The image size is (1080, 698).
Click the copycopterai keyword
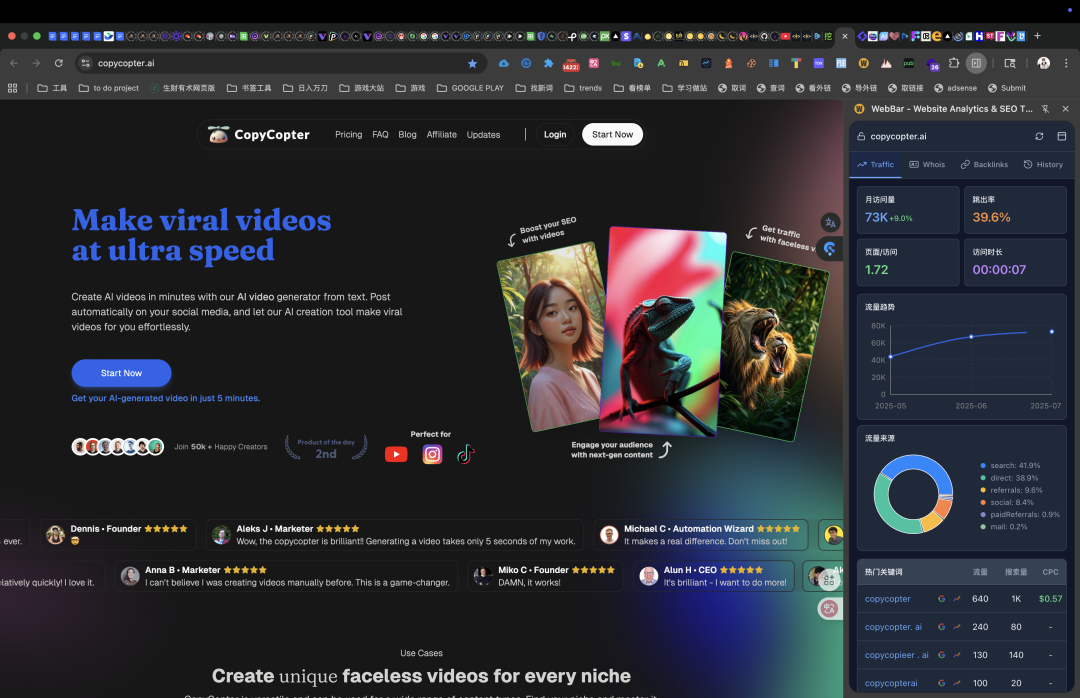[x=891, y=684]
